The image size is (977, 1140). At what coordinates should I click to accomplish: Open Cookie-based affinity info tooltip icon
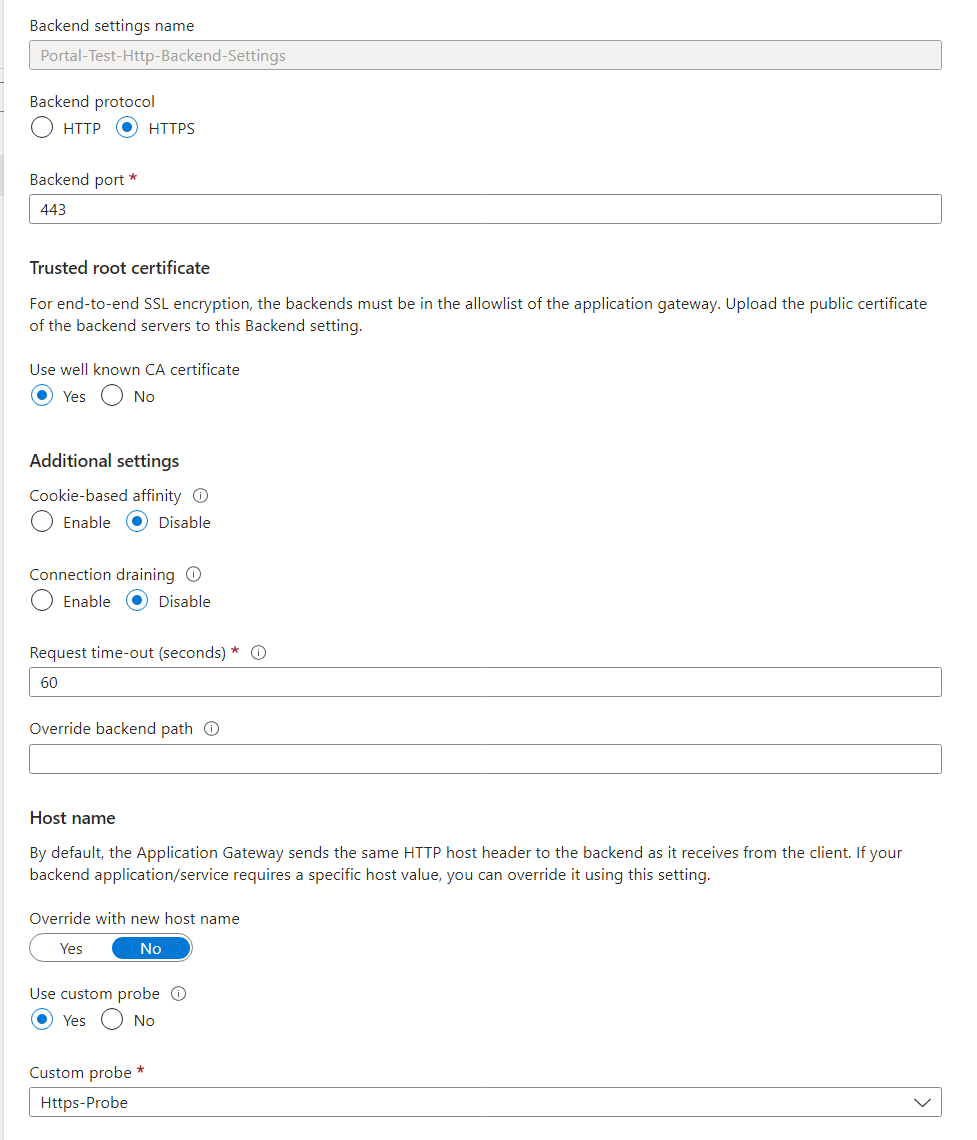click(x=201, y=496)
